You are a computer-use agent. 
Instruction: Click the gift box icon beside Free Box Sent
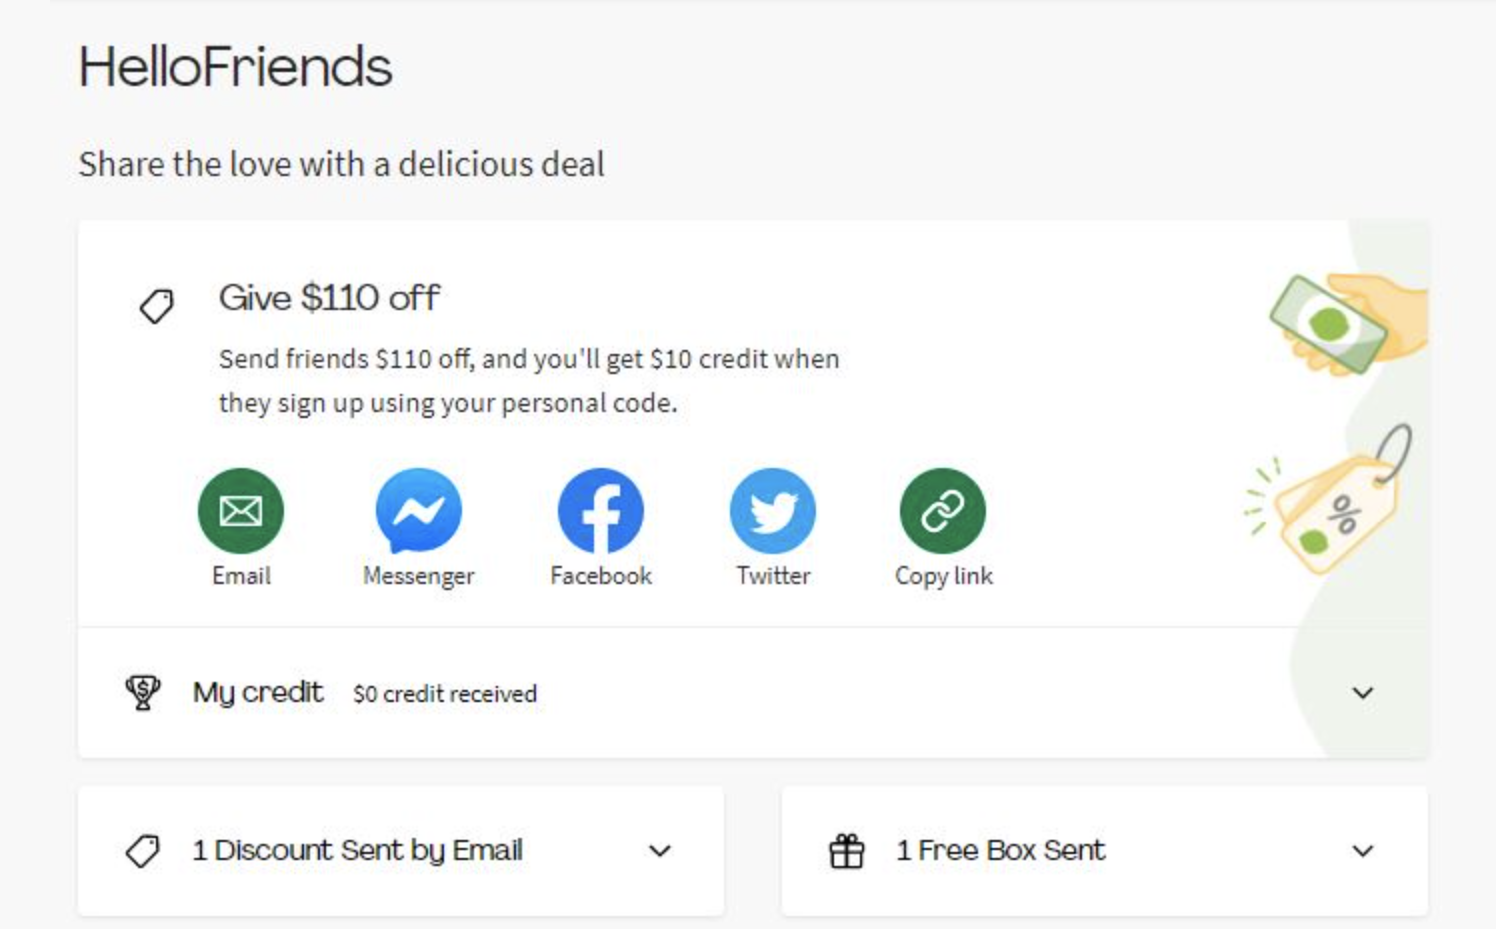[846, 851]
